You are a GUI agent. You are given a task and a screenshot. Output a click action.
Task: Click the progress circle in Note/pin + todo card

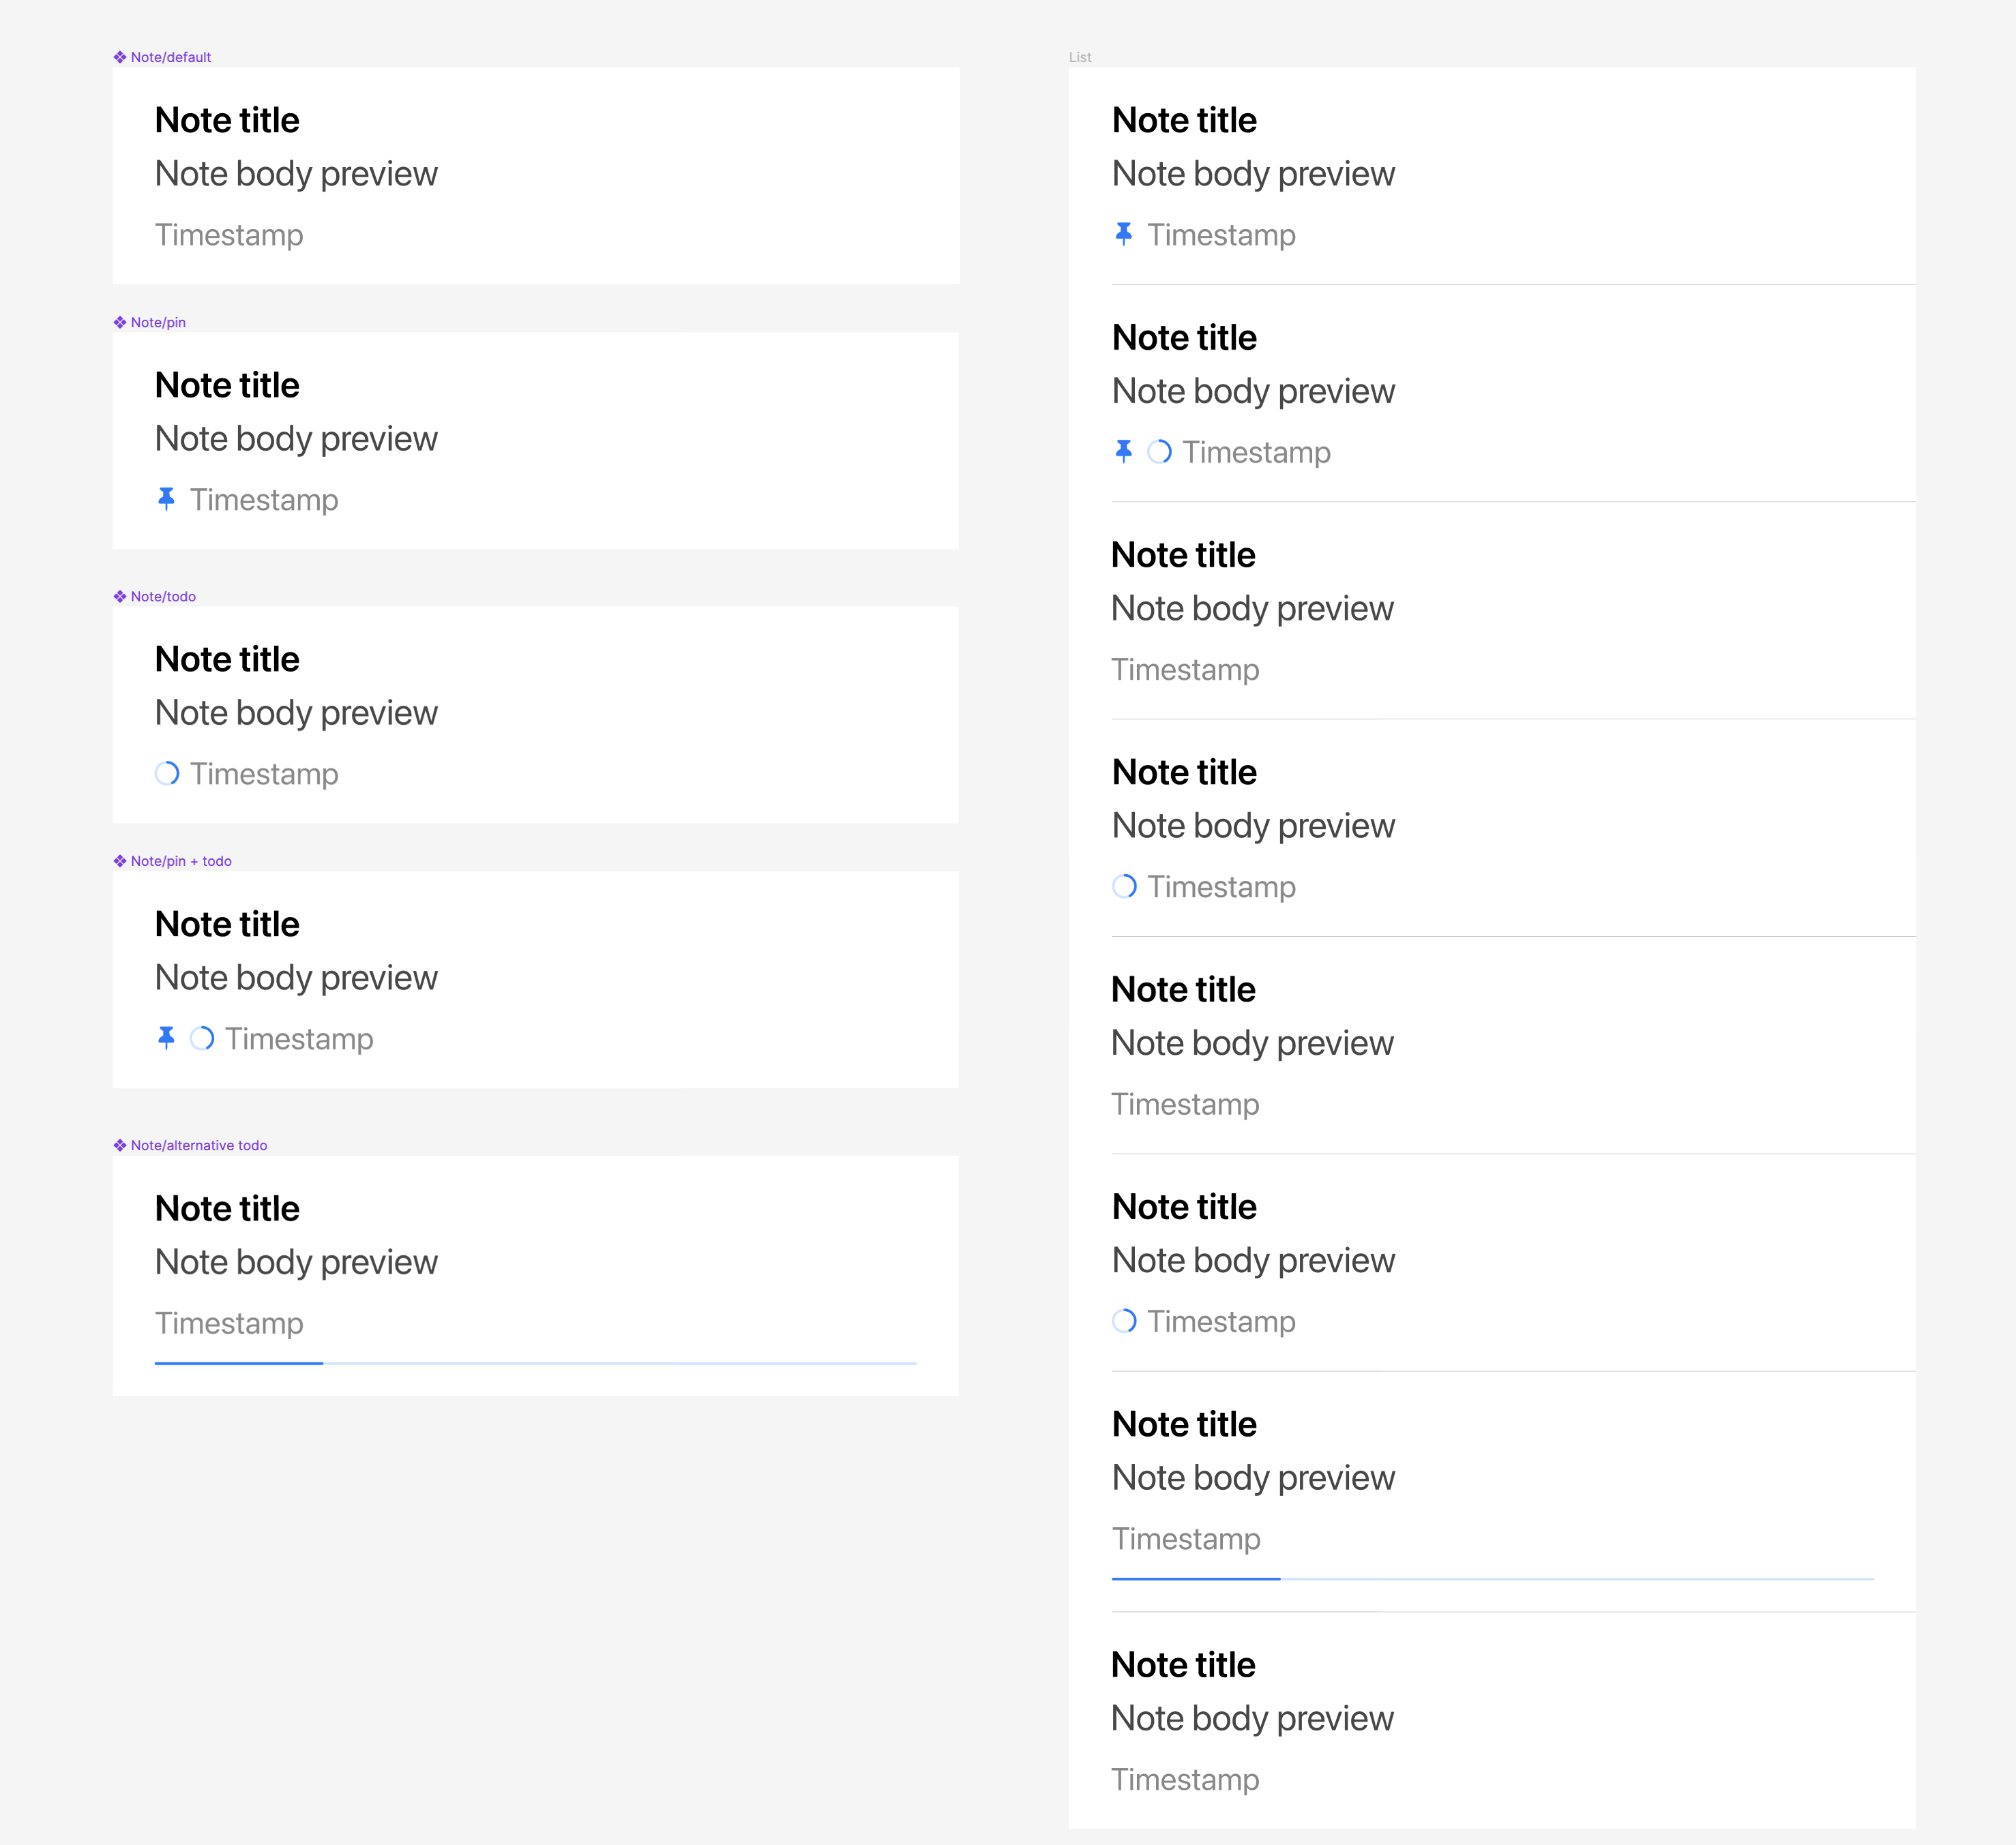202,1038
